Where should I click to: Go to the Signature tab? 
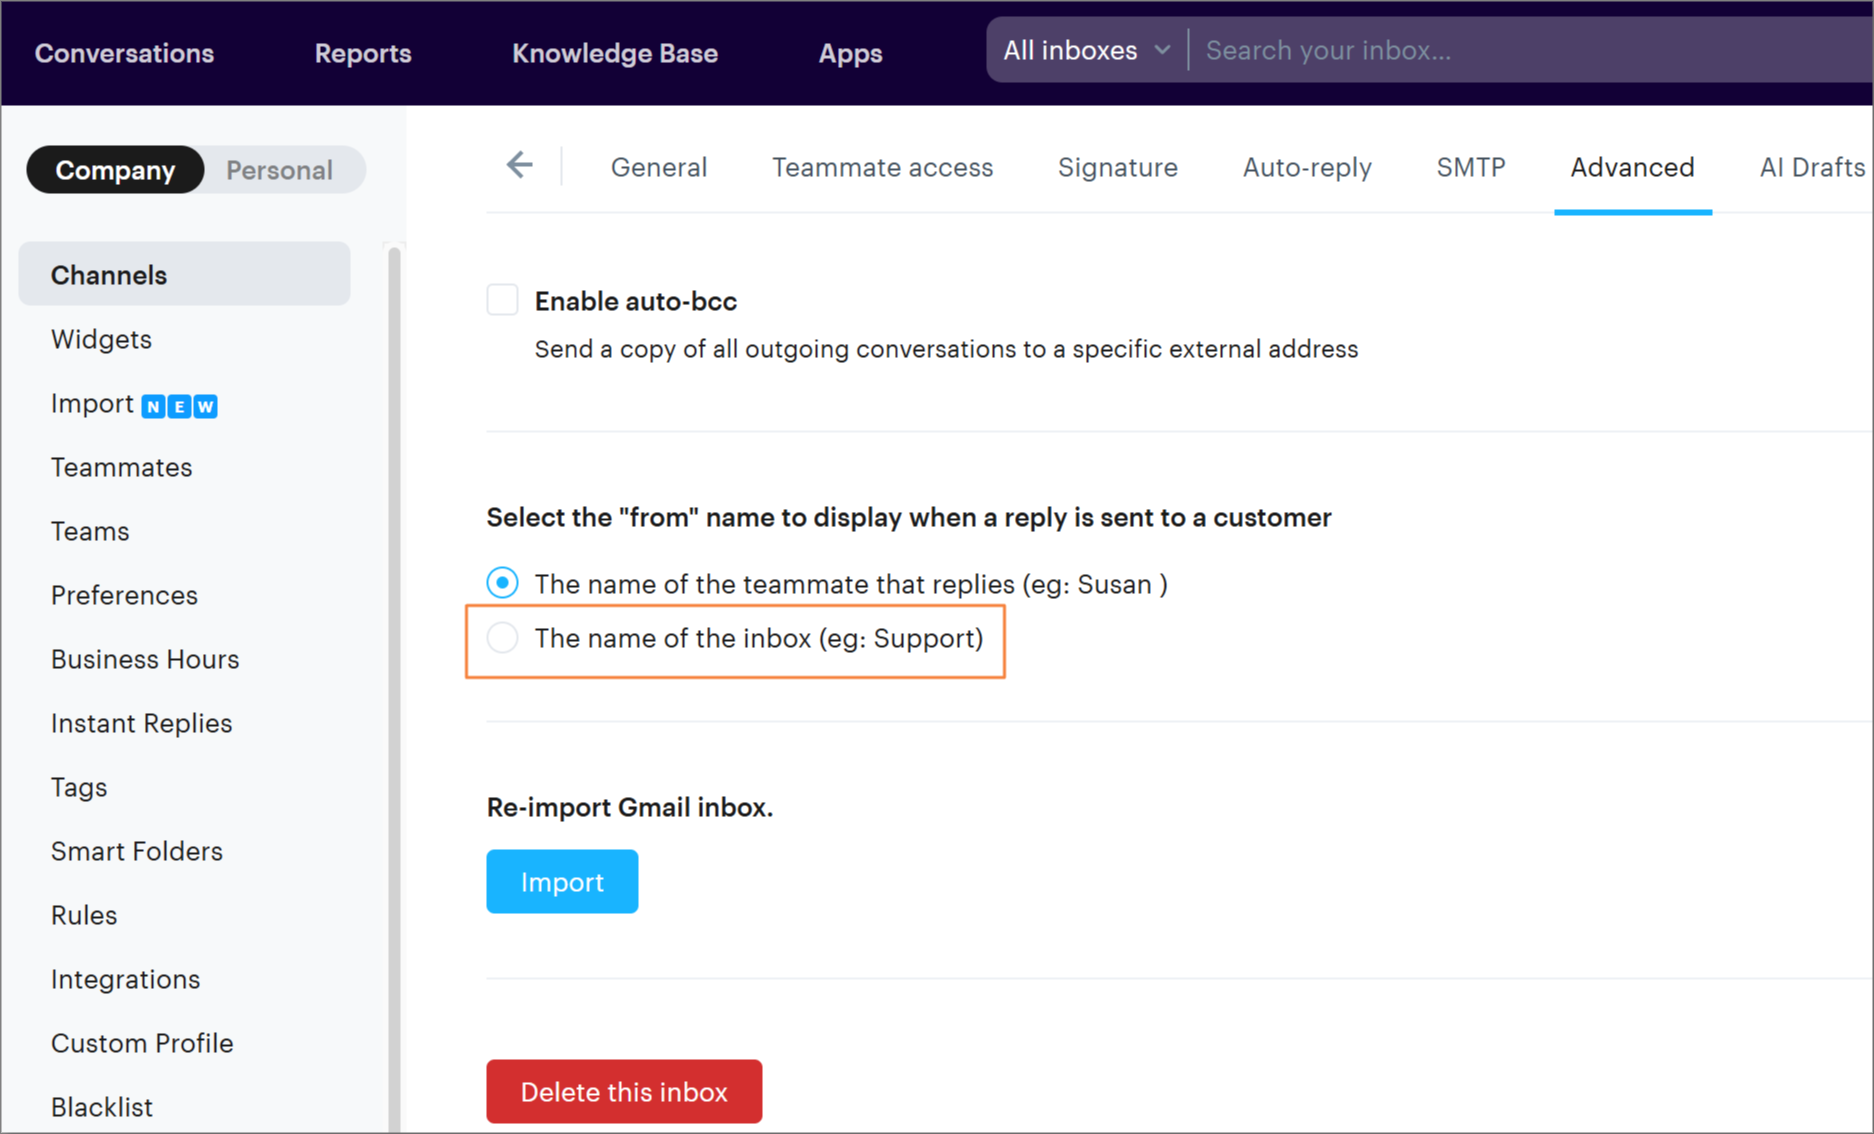click(1117, 167)
